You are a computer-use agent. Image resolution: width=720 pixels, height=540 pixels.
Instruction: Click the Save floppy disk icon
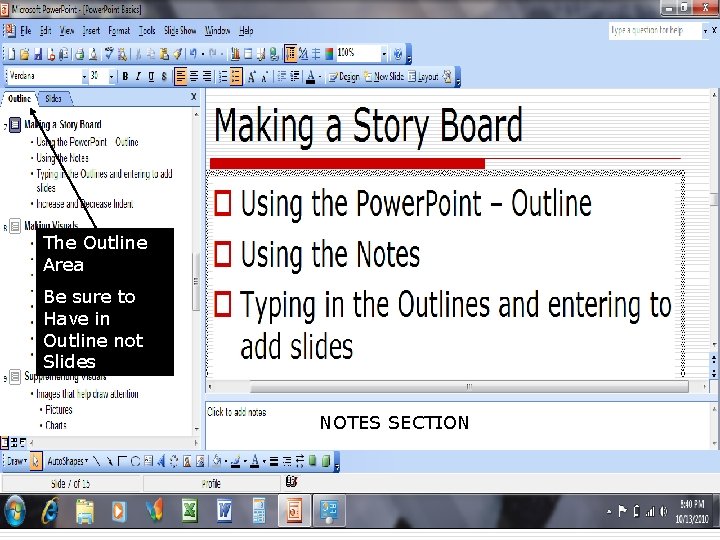tap(38, 54)
